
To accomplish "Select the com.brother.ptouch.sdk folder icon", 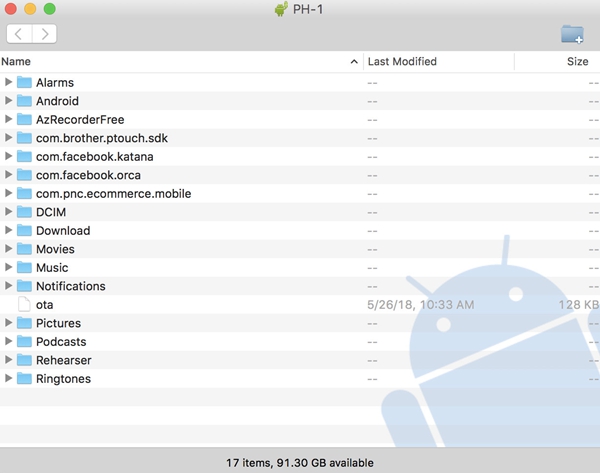I will 24,138.
